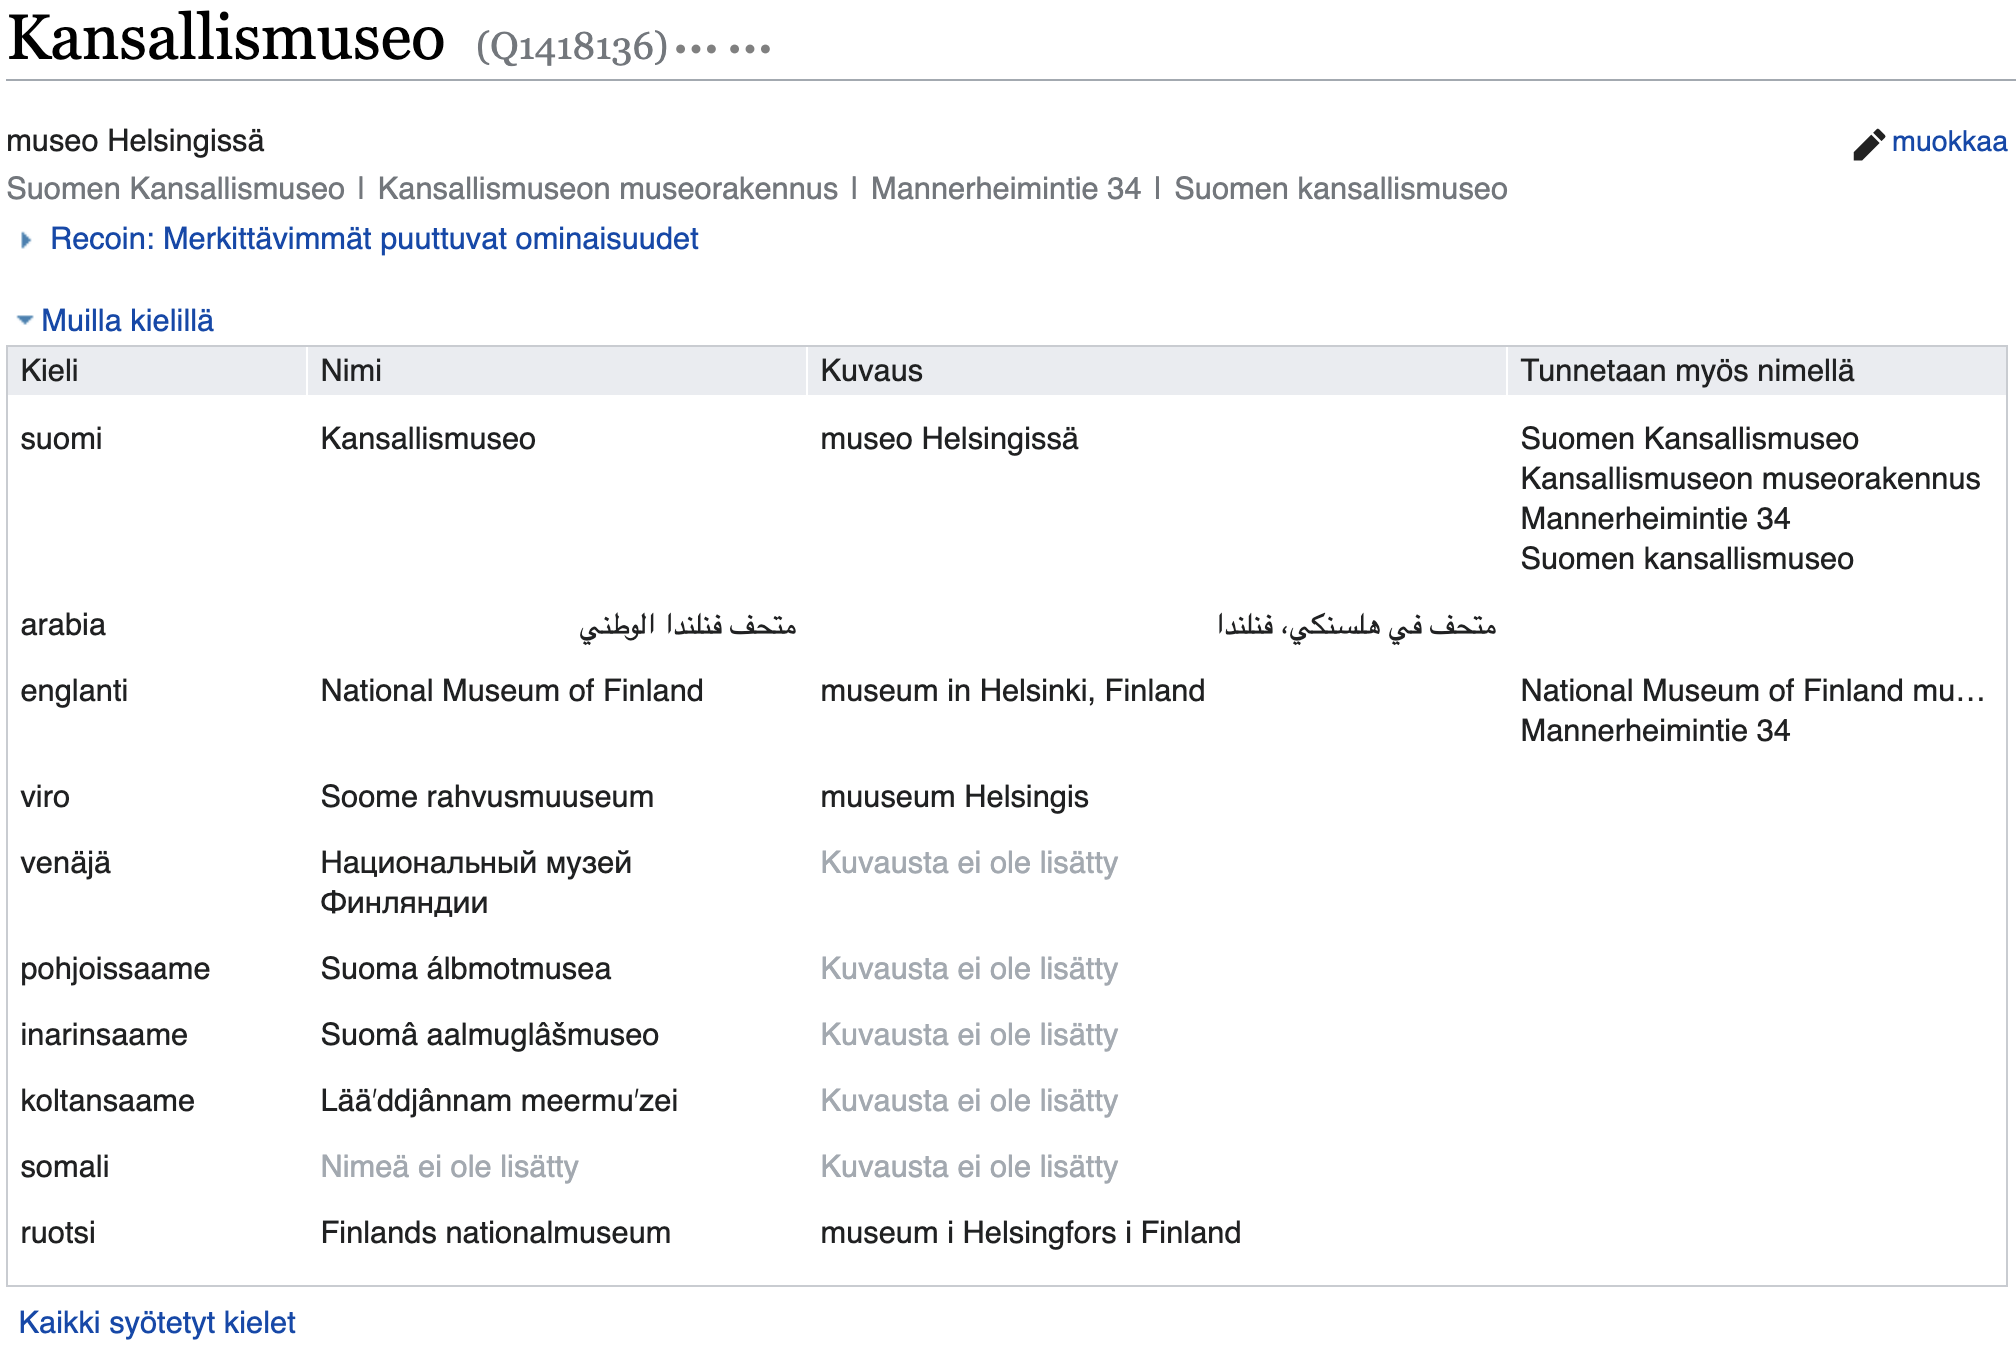Click Kansallismuseo name in suomi row
Image resolution: width=2016 pixels, height=1346 pixels.
(428, 439)
